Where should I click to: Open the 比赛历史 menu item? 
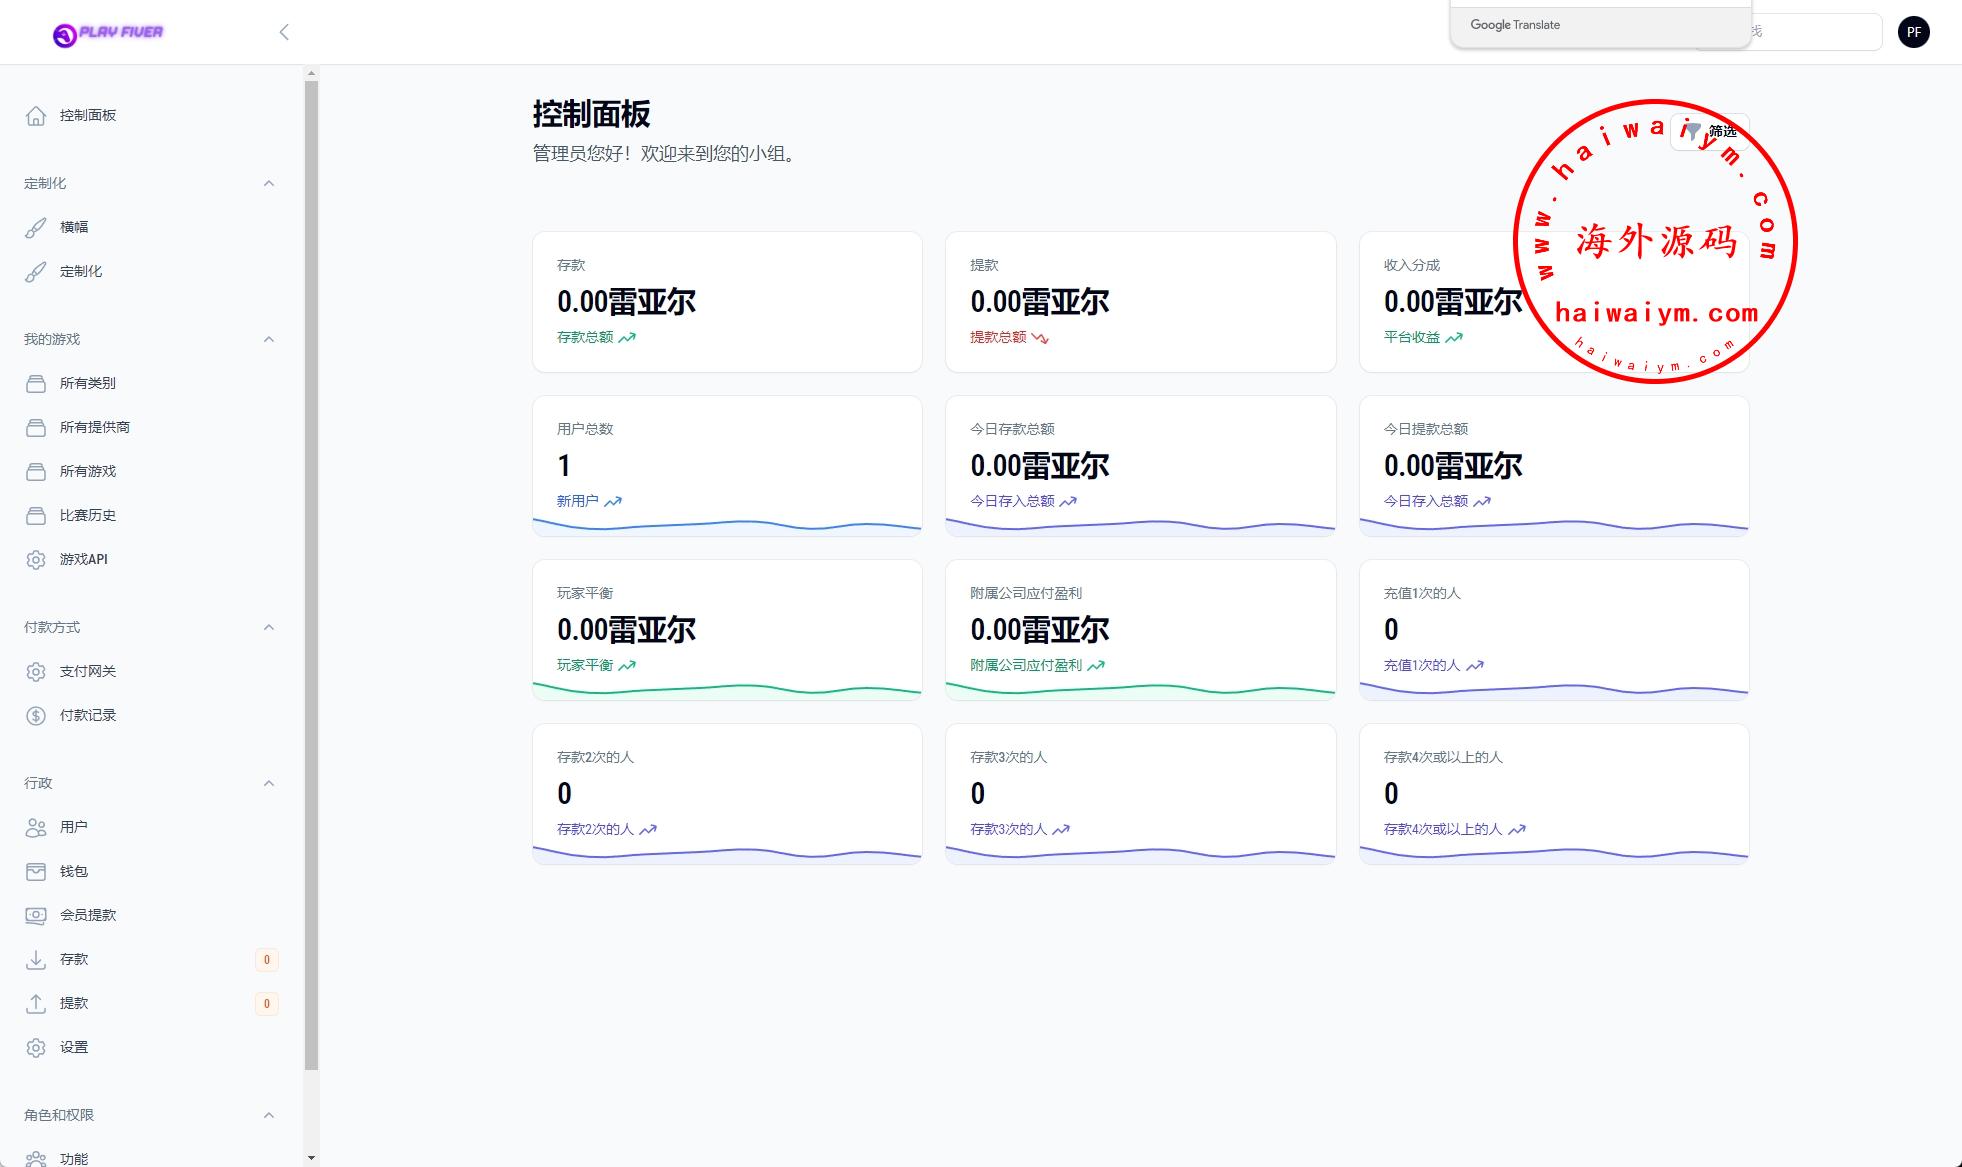(x=87, y=515)
